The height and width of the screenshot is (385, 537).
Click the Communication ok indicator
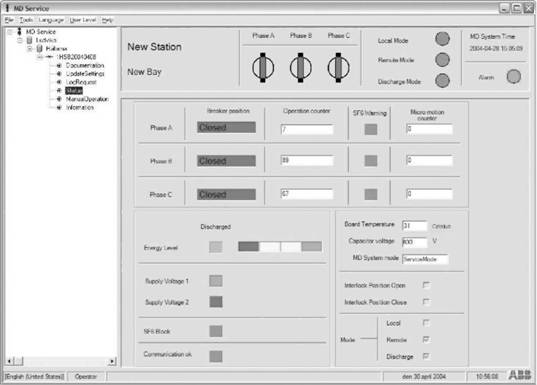click(216, 356)
